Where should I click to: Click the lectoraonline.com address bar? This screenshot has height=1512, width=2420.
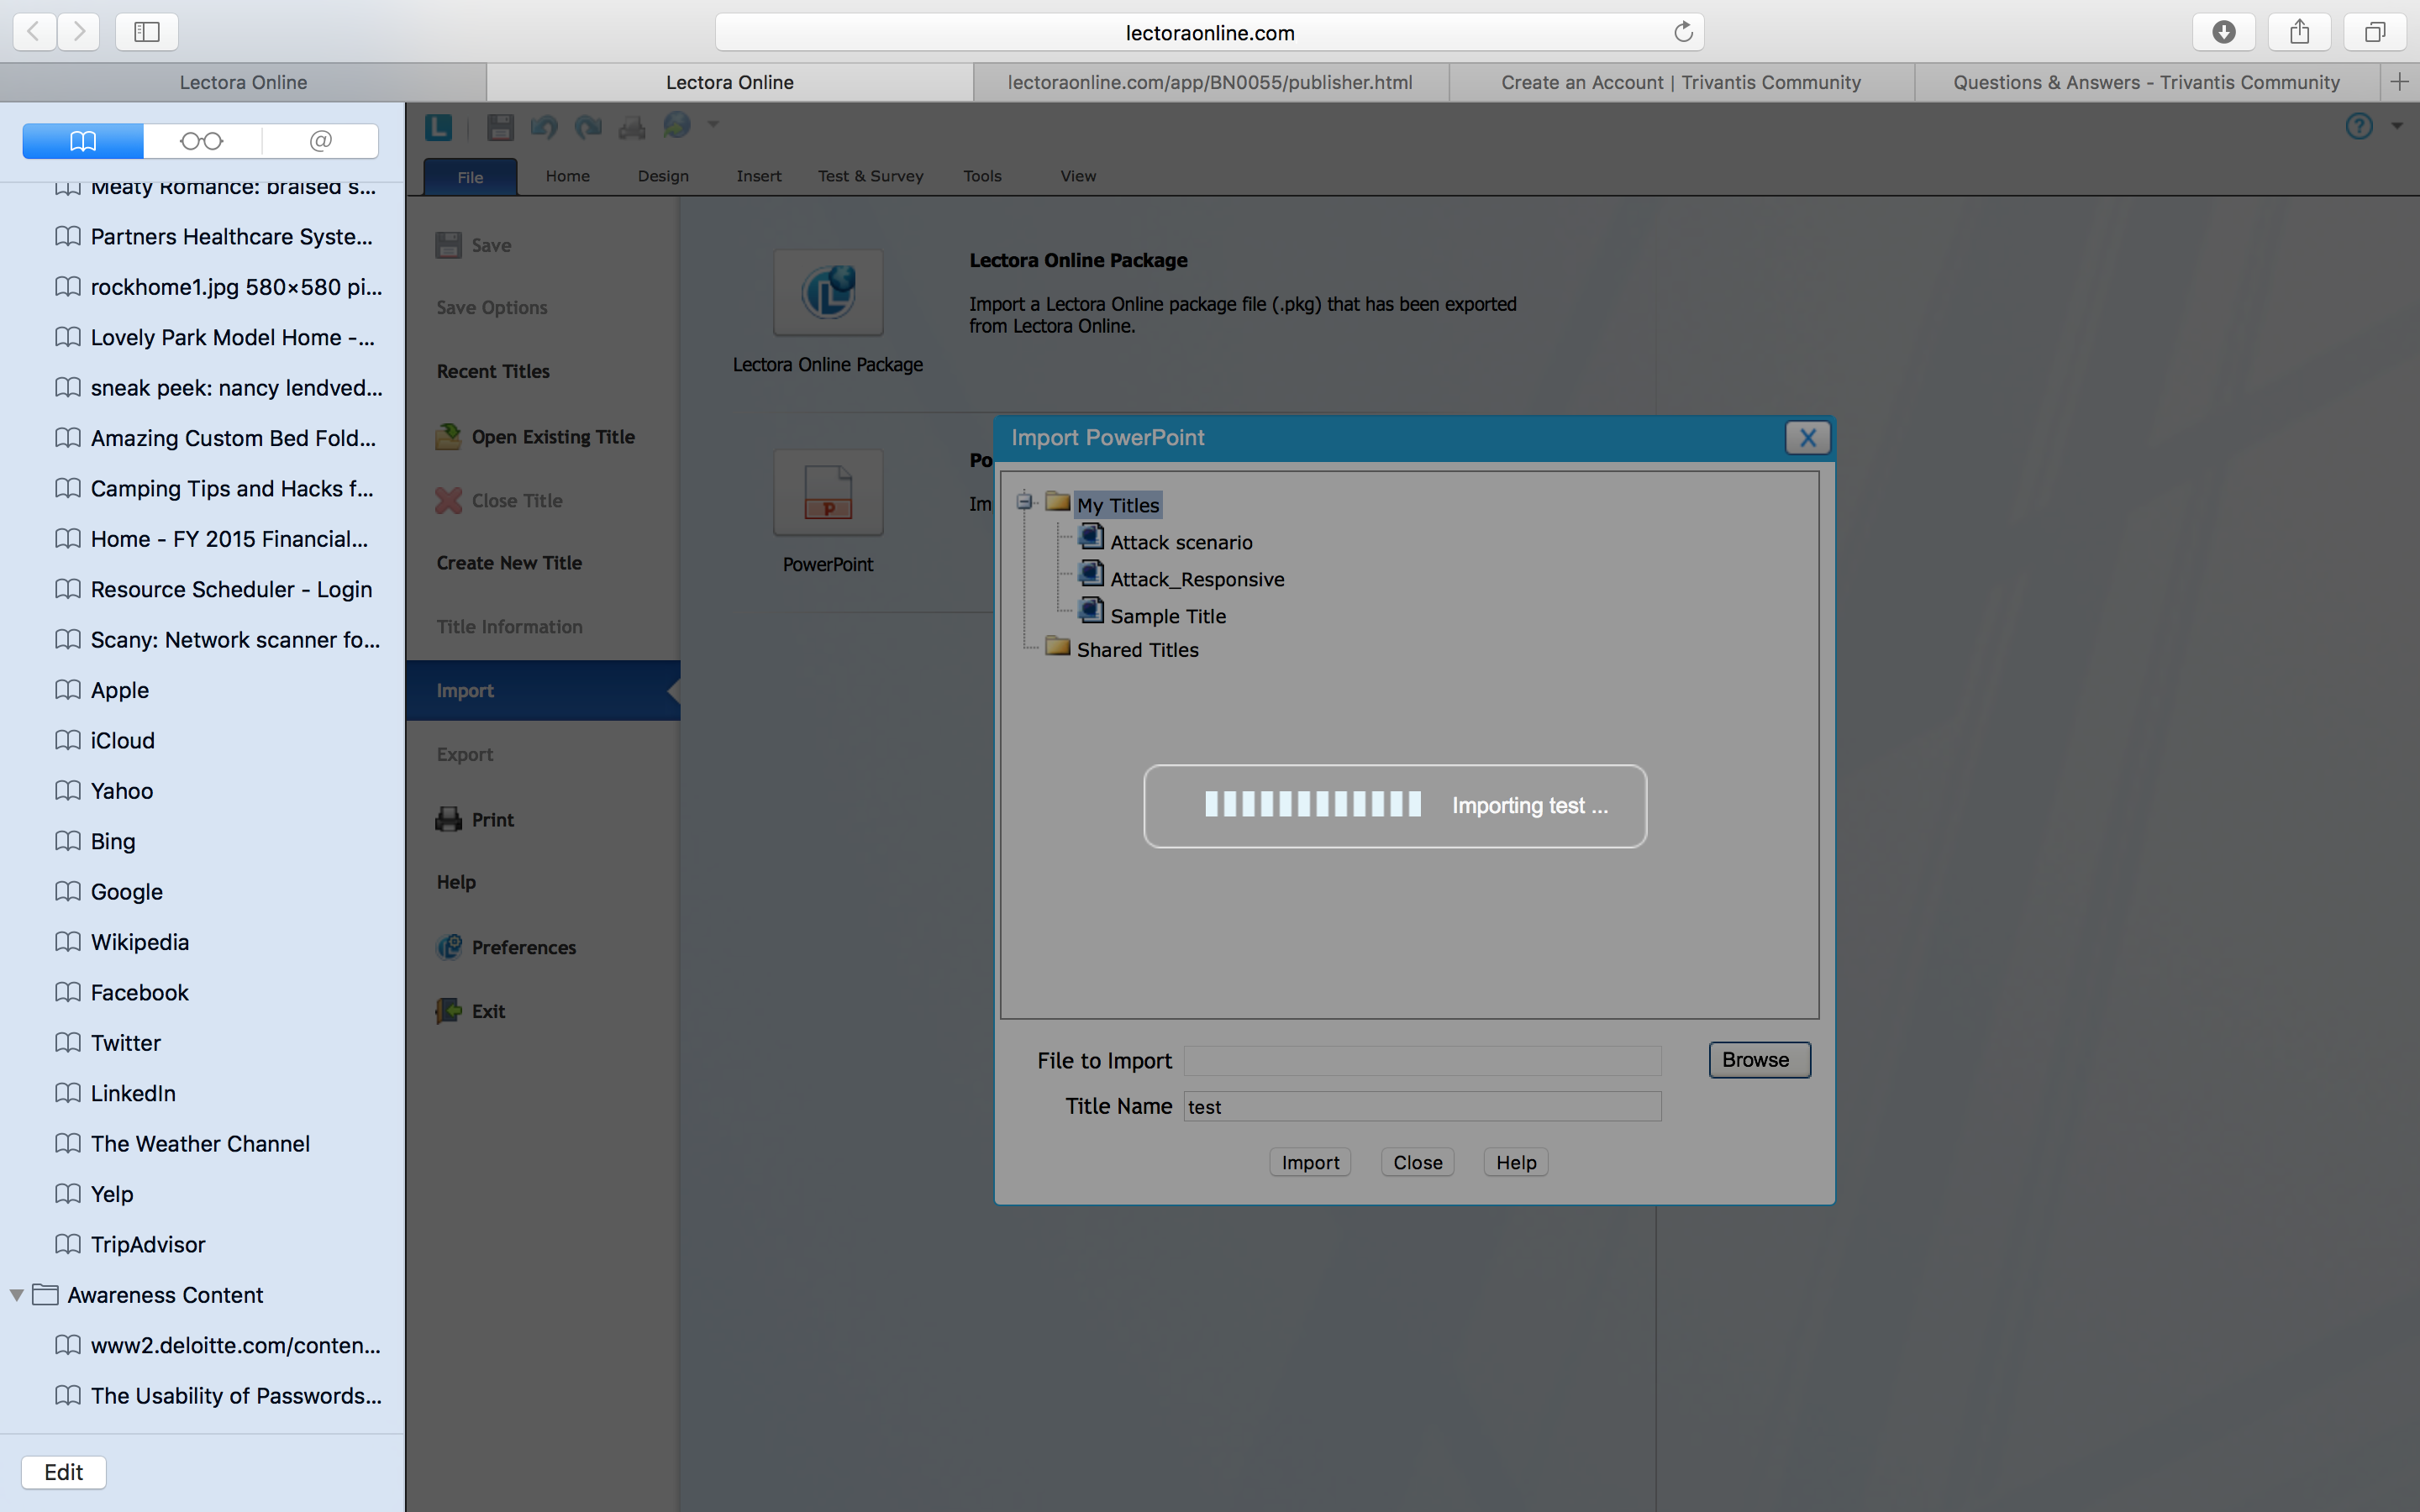coord(1210,32)
